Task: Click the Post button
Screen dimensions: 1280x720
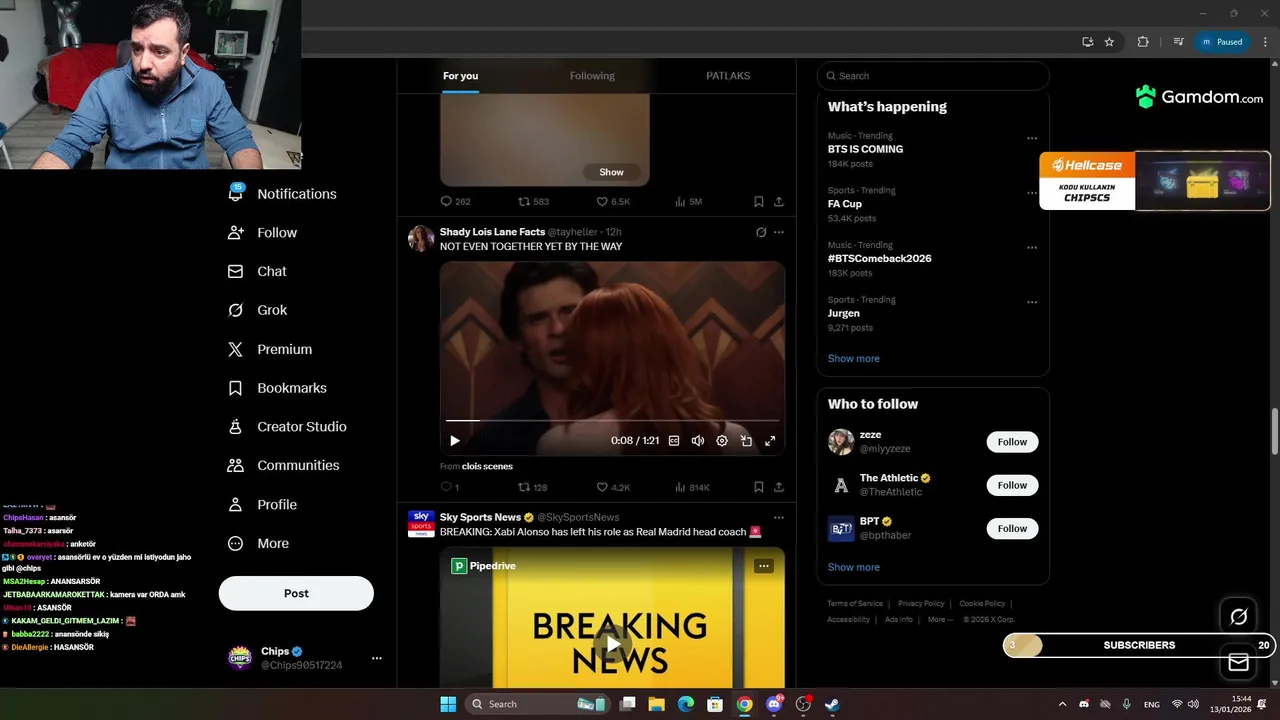Action: tap(296, 593)
